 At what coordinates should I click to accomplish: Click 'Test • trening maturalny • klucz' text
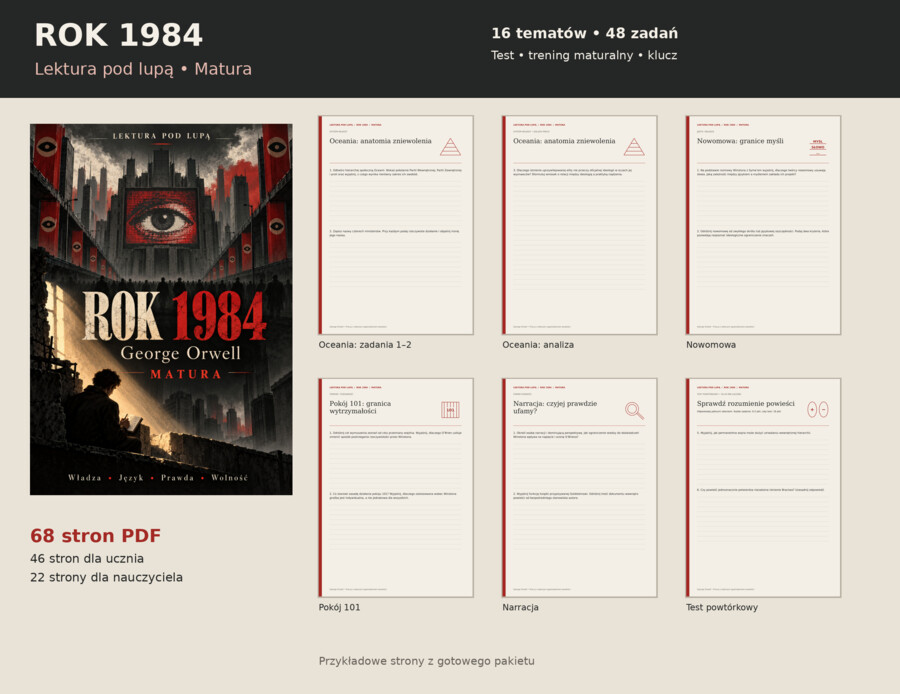pyautogui.click(x=584, y=55)
